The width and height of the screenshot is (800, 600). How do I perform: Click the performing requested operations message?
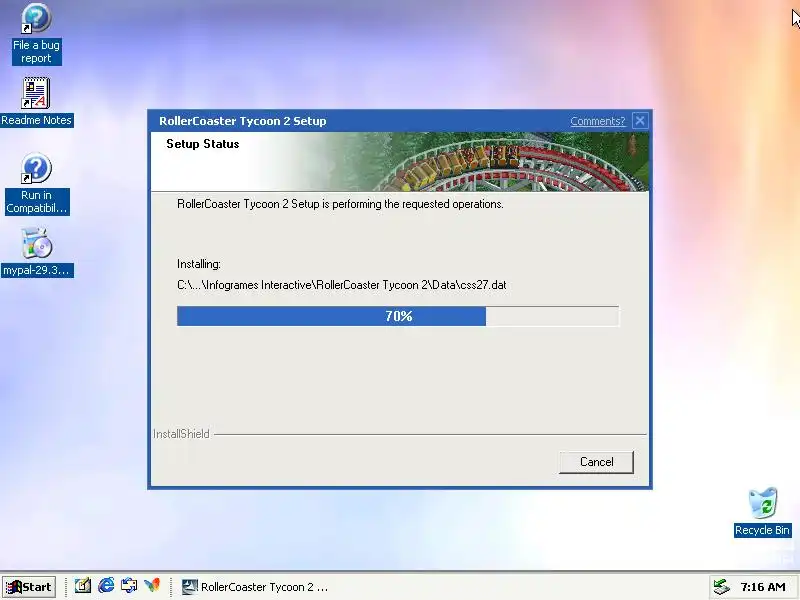click(x=340, y=204)
